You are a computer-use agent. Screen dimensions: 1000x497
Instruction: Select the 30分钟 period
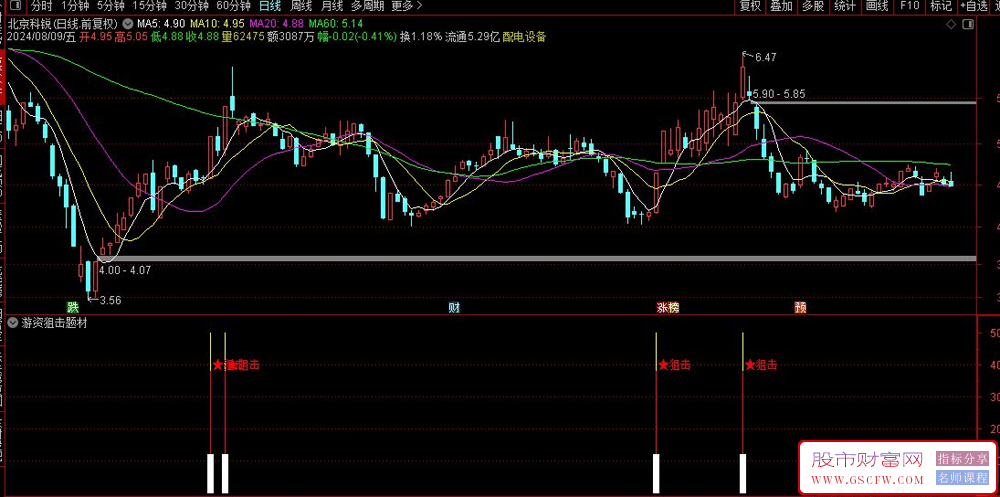[x=191, y=6]
